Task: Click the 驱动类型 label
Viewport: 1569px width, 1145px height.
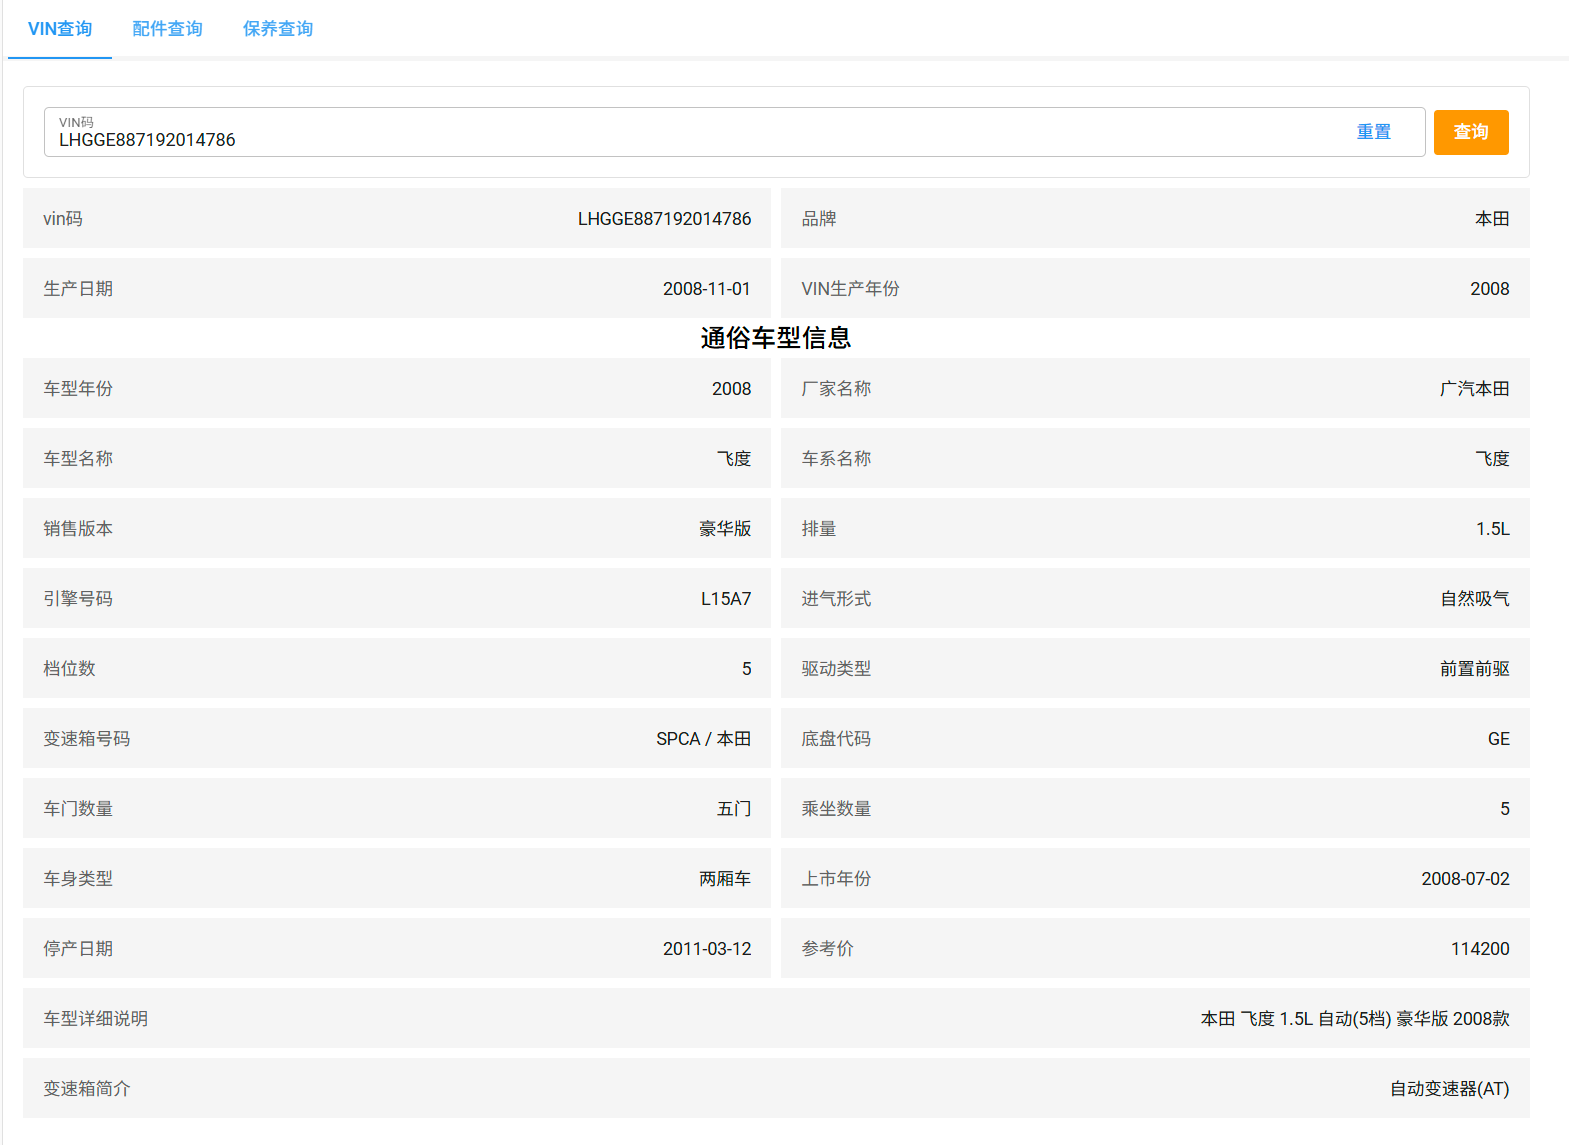Action: (836, 669)
